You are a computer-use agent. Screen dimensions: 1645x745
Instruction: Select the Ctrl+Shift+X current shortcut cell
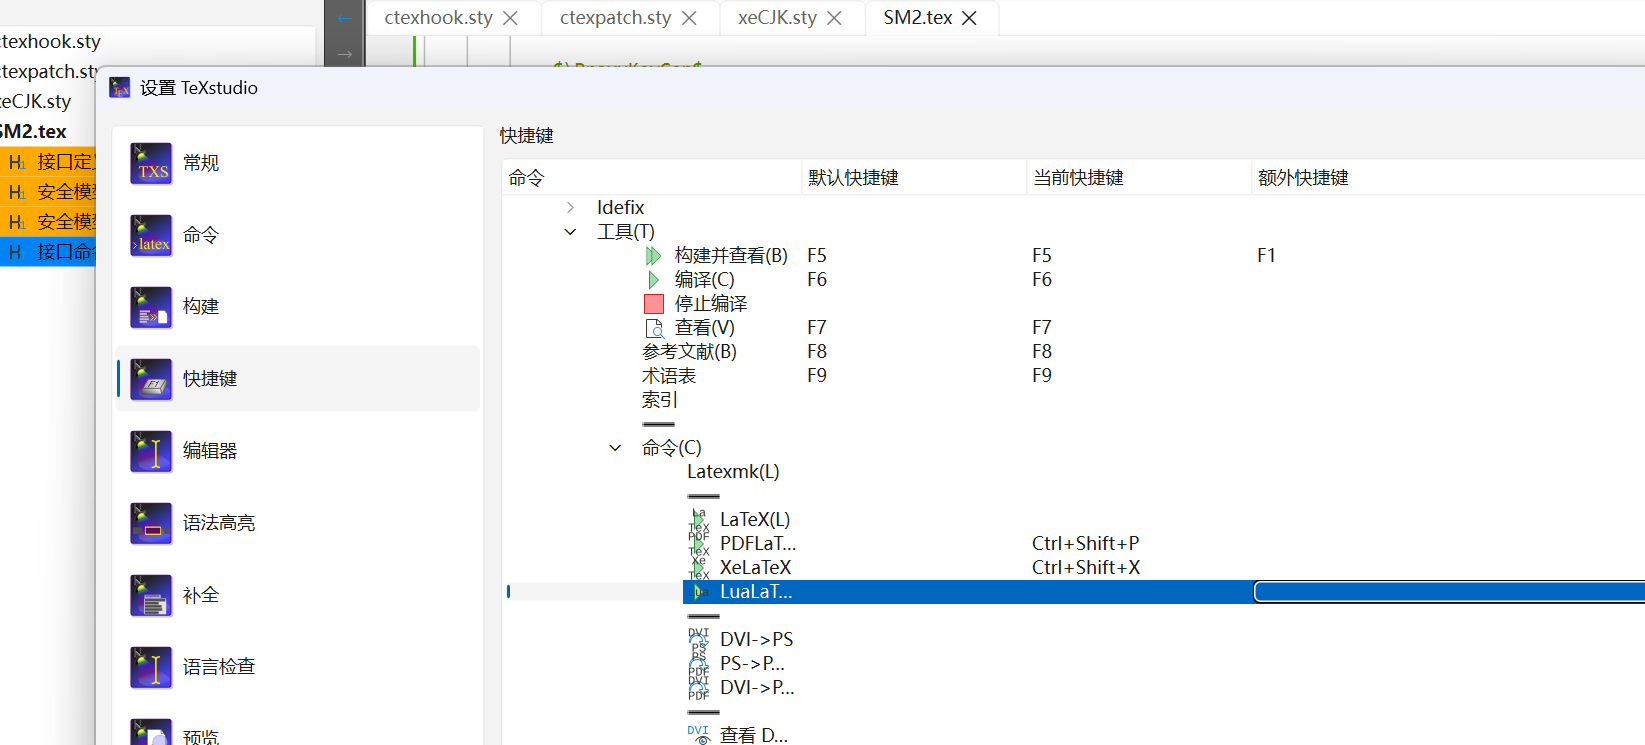click(1085, 568)
